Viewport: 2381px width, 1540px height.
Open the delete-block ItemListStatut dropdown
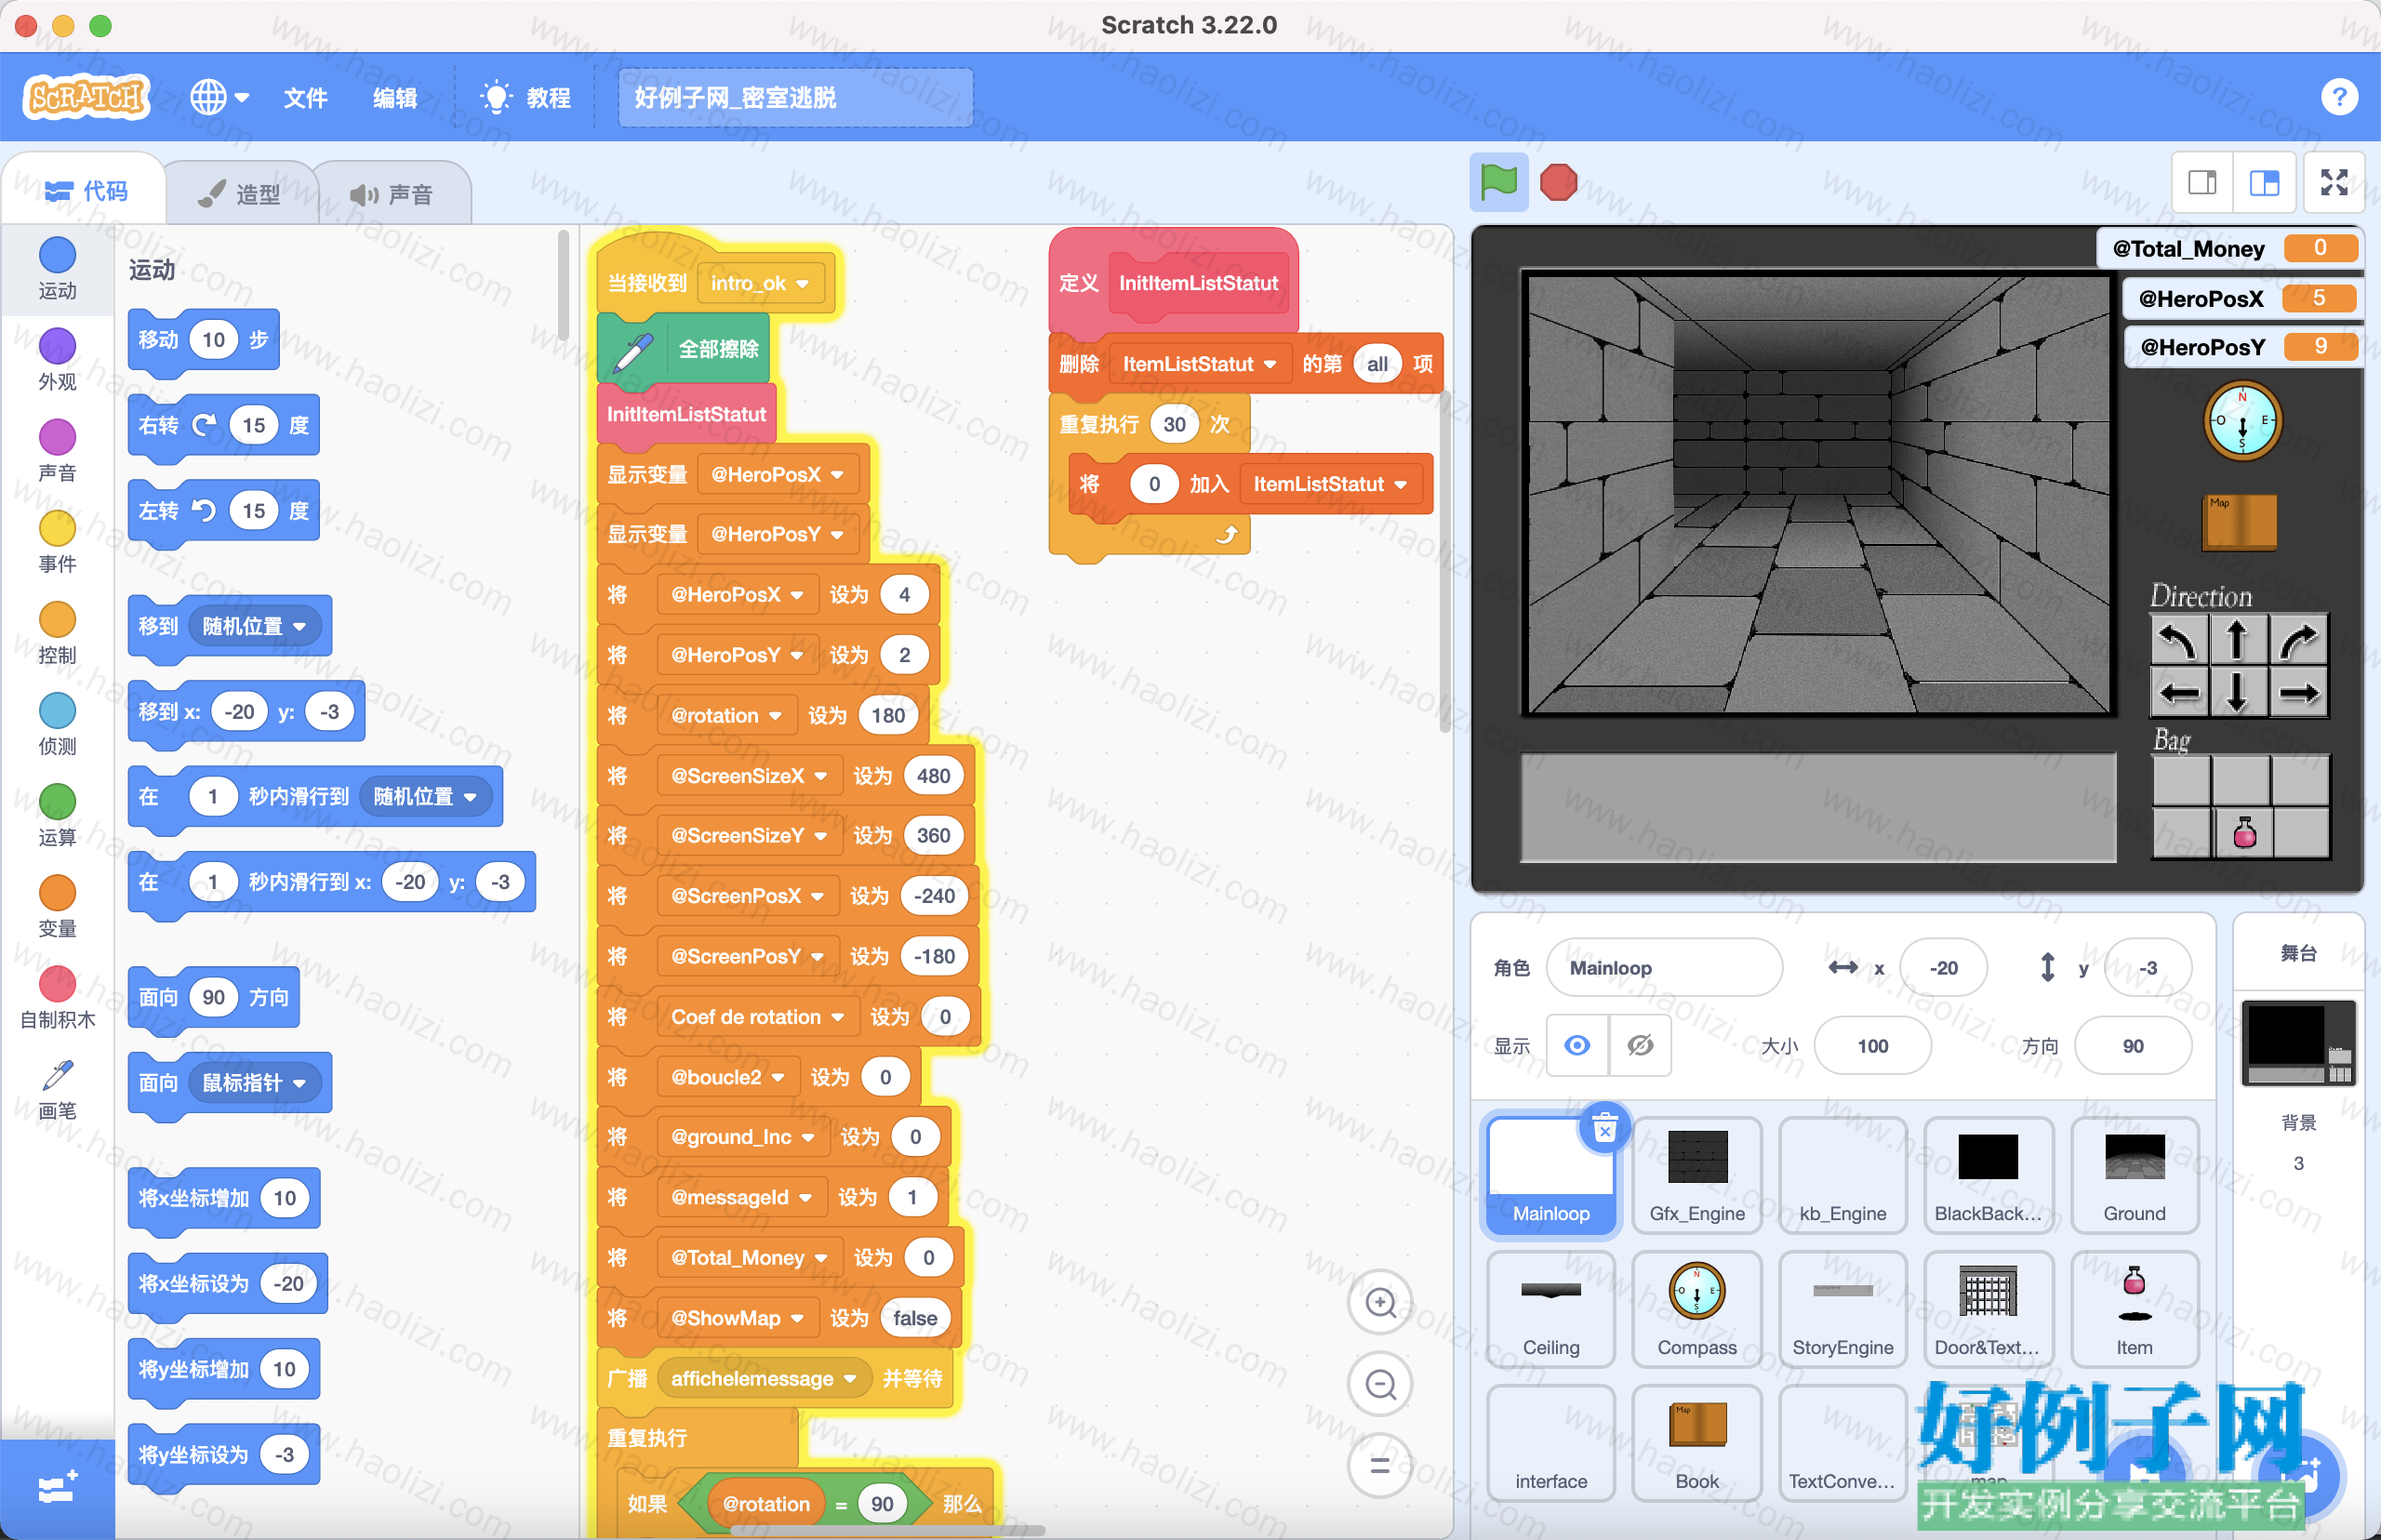click(x=1199, y=364)
